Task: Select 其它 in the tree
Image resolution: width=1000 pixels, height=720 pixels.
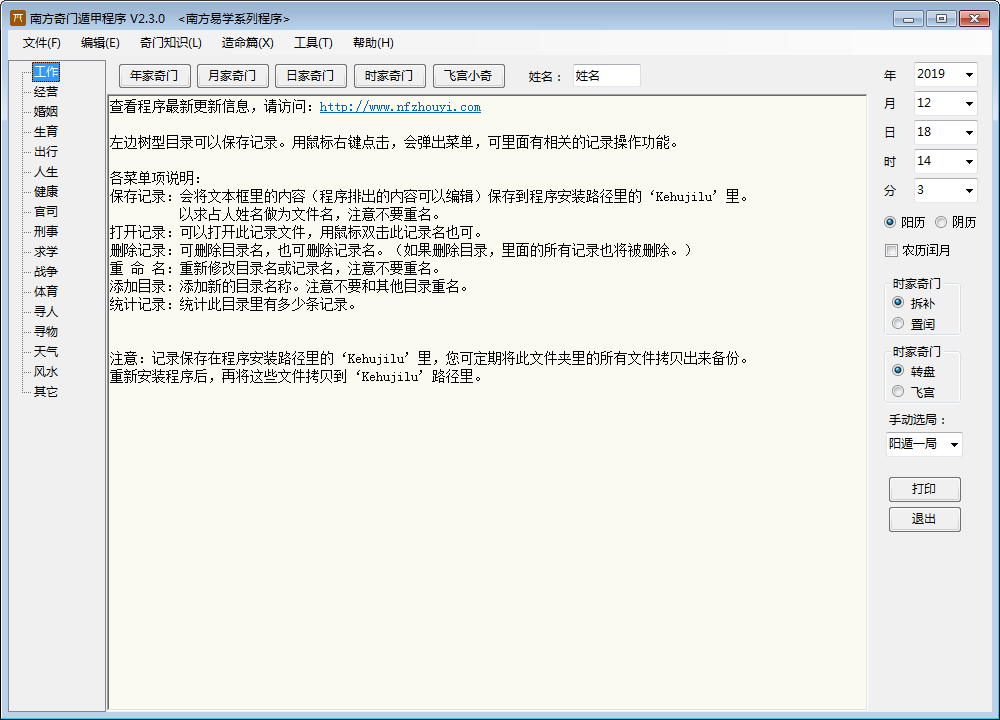Action: pyautogui.click(x=46, y=392)
